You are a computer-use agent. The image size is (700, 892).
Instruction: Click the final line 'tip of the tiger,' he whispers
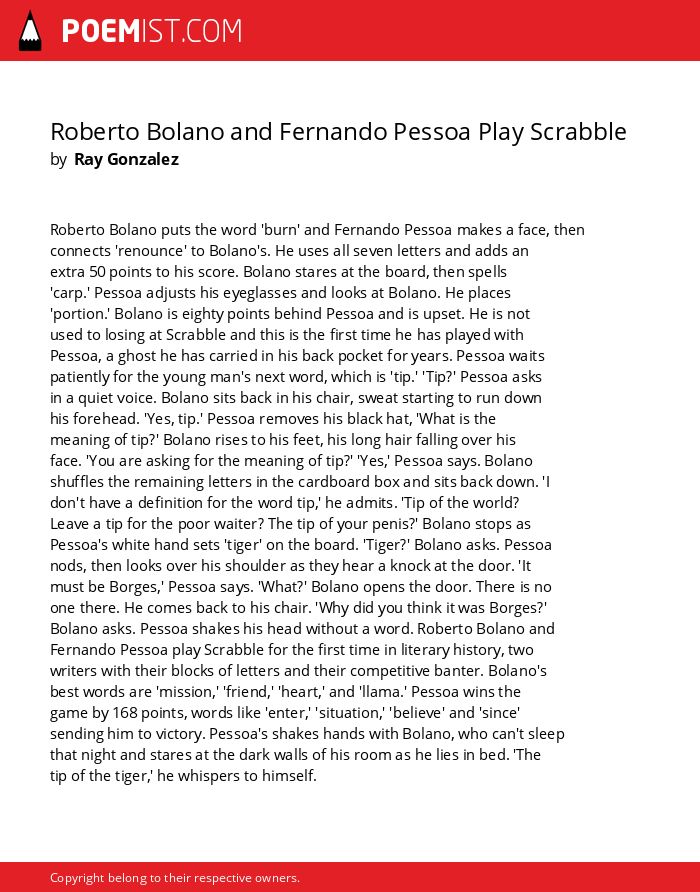(x=183, y=776)
